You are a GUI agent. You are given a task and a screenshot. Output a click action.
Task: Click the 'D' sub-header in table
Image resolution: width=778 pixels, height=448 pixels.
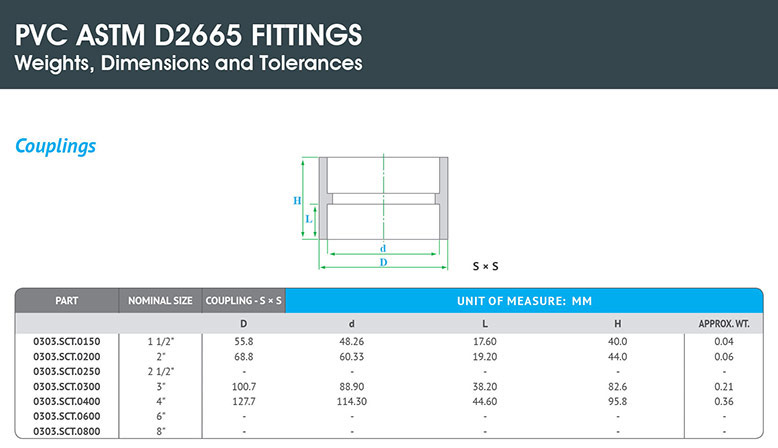click(x=244, y=324)
